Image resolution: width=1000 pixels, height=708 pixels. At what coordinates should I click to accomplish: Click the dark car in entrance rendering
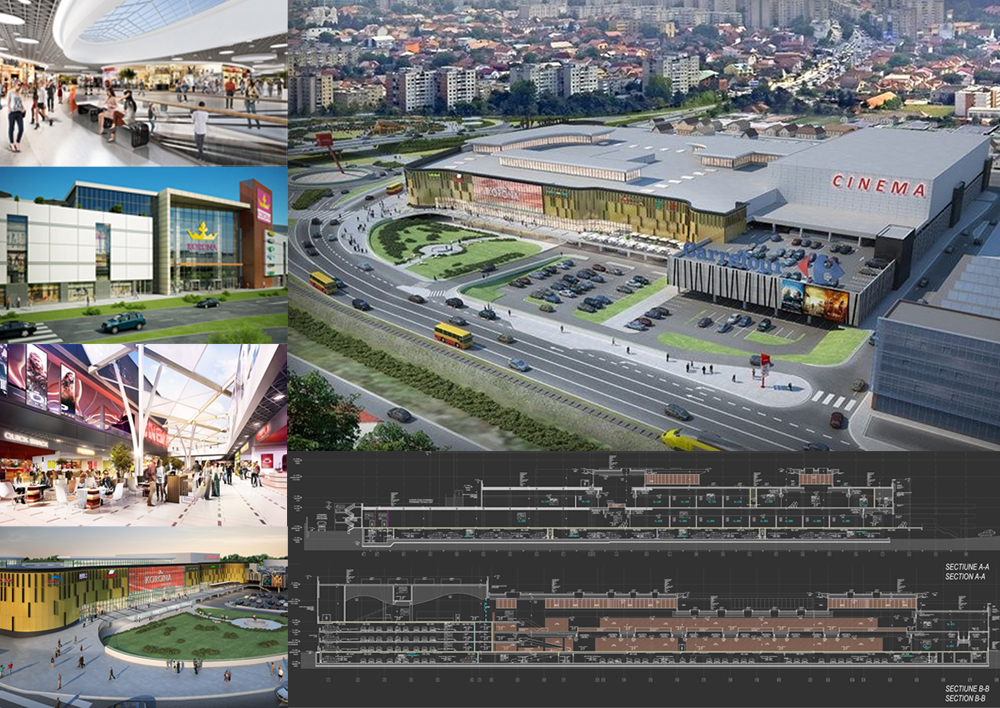(122, 322)
